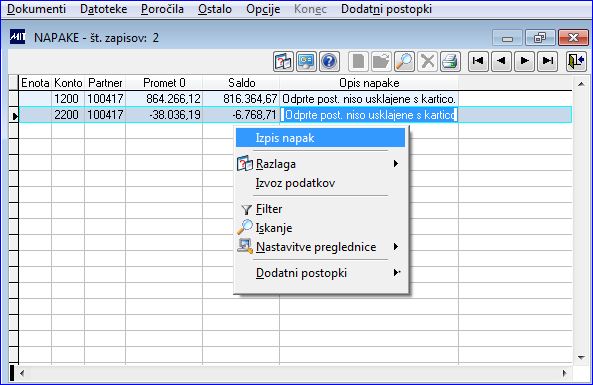The height and width of the screenshot is (385, 593).
Task: Expand the arrow beside Razlaga
Action: [396, 163]
